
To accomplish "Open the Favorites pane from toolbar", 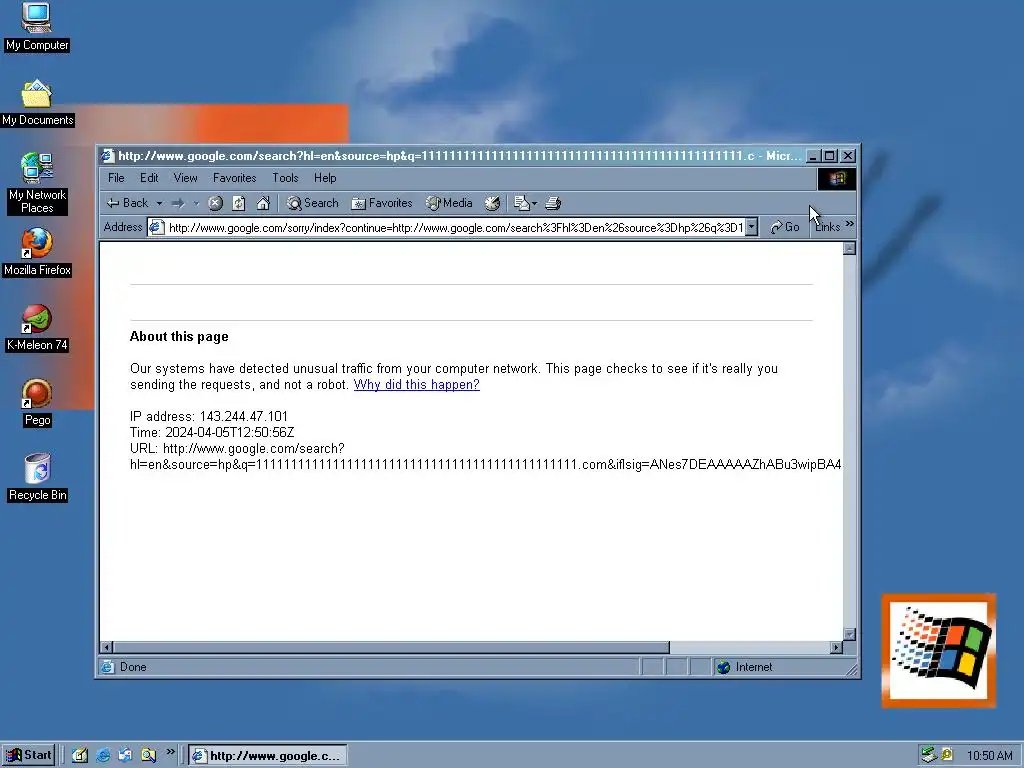I will point(382,203).
